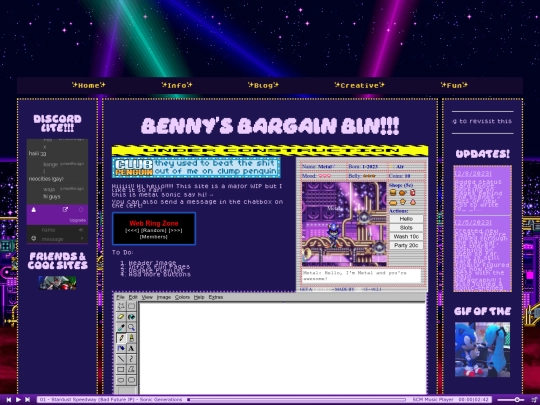This screenshot has height=405, width=540.
Task: Skip to next track in music player
Action: point(28,399)
